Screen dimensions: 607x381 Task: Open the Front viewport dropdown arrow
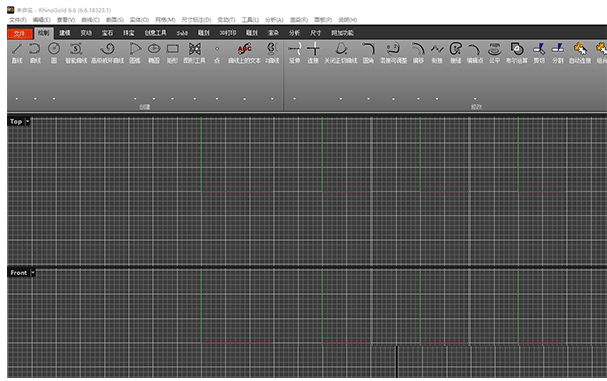click(33, 273)
